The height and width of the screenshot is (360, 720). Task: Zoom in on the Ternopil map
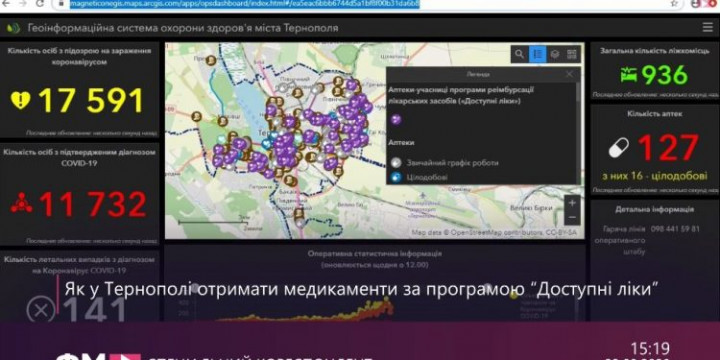click(x=572, y=202)
